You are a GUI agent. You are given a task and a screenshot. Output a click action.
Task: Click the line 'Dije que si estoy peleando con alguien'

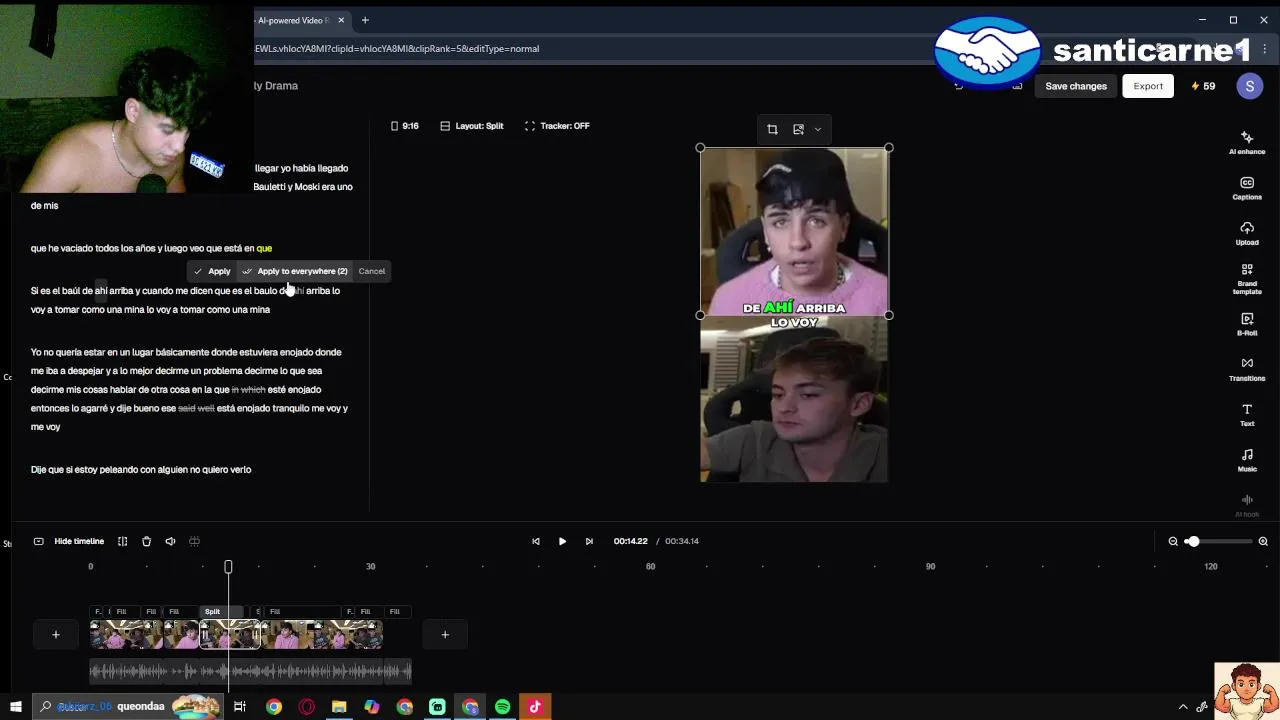coord(141,470)
